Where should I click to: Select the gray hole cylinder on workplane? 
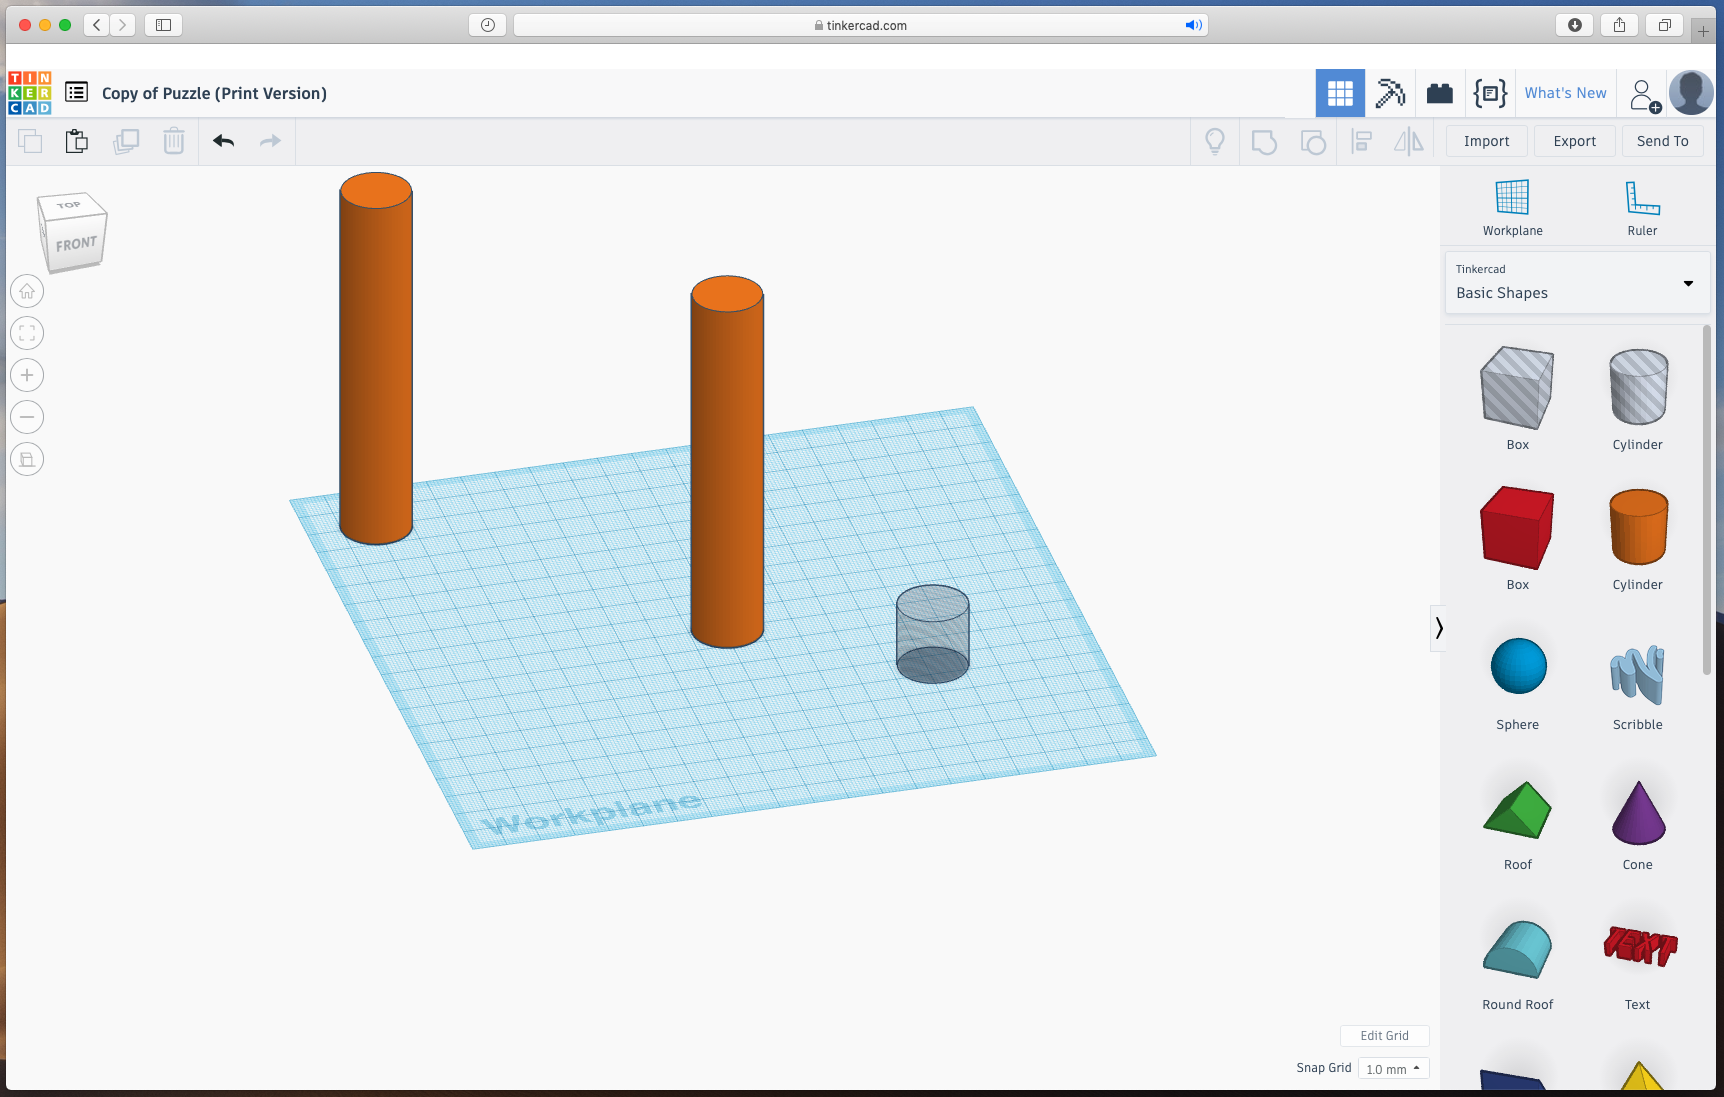(932, 634)
